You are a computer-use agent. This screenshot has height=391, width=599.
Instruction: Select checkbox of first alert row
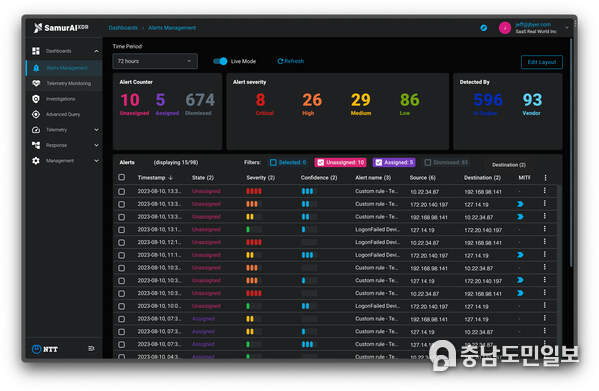(x=121, y=191)
